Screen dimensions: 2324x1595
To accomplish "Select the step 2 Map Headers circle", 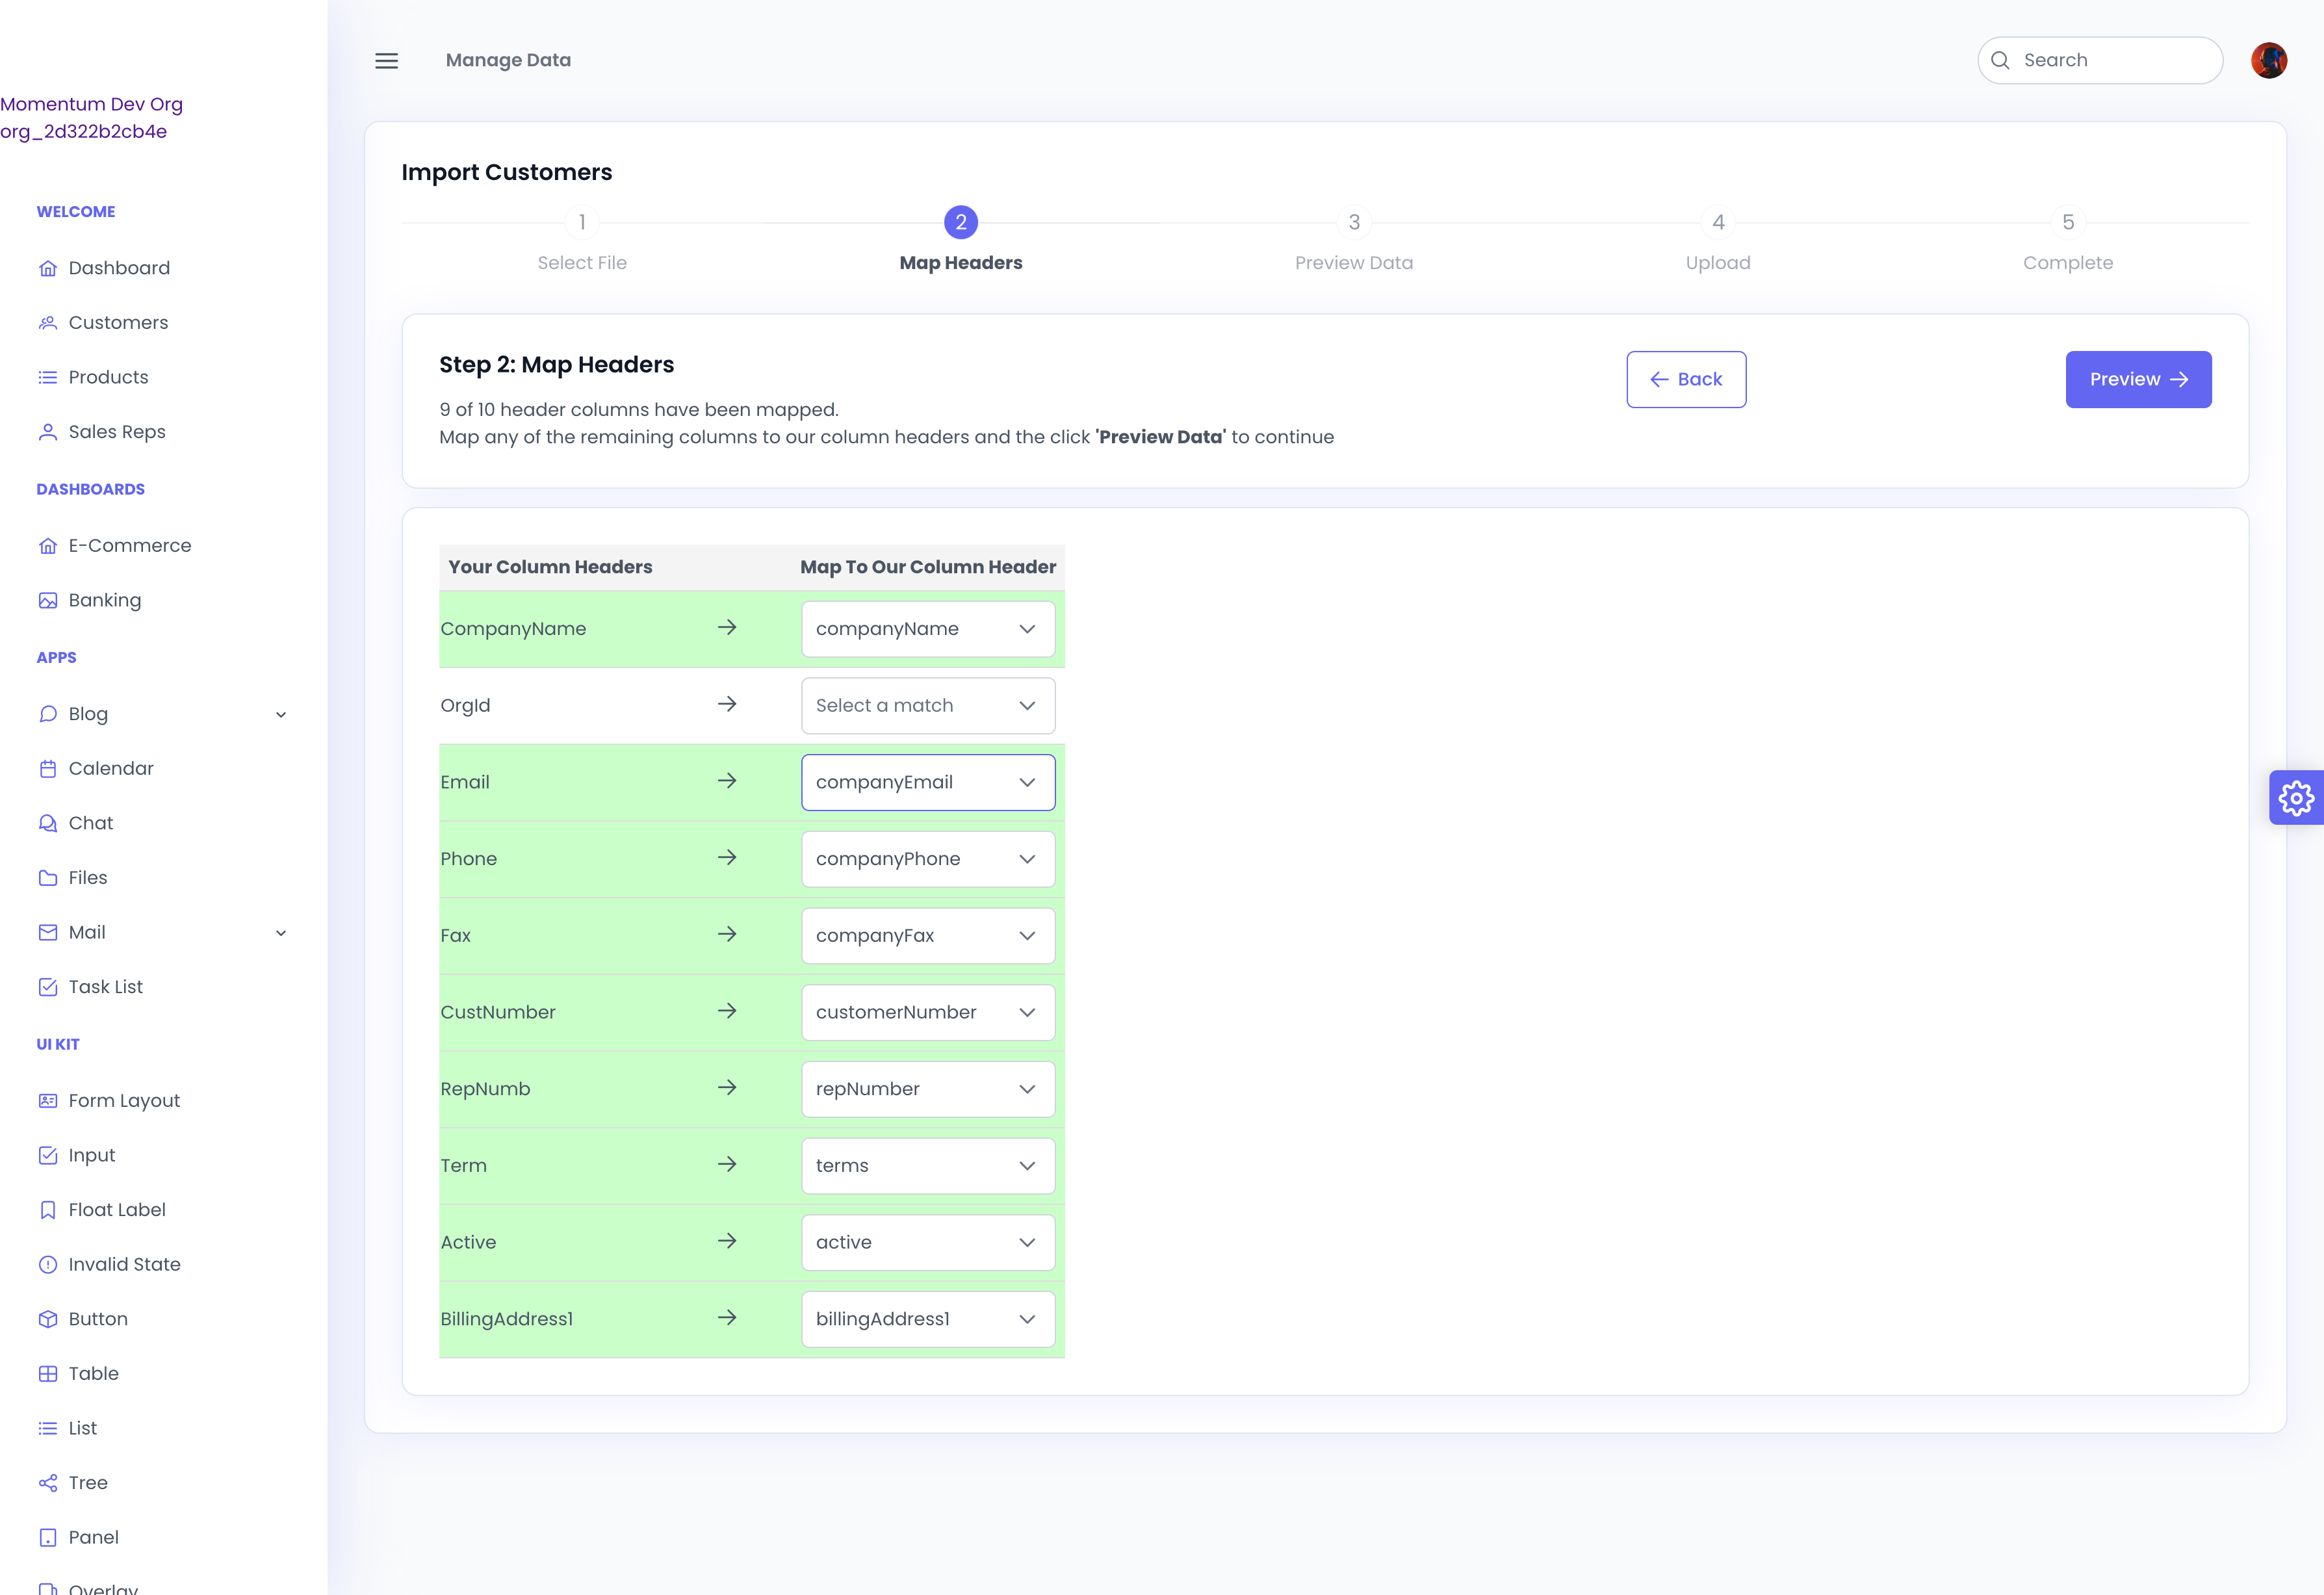I will tap(960, 222).
